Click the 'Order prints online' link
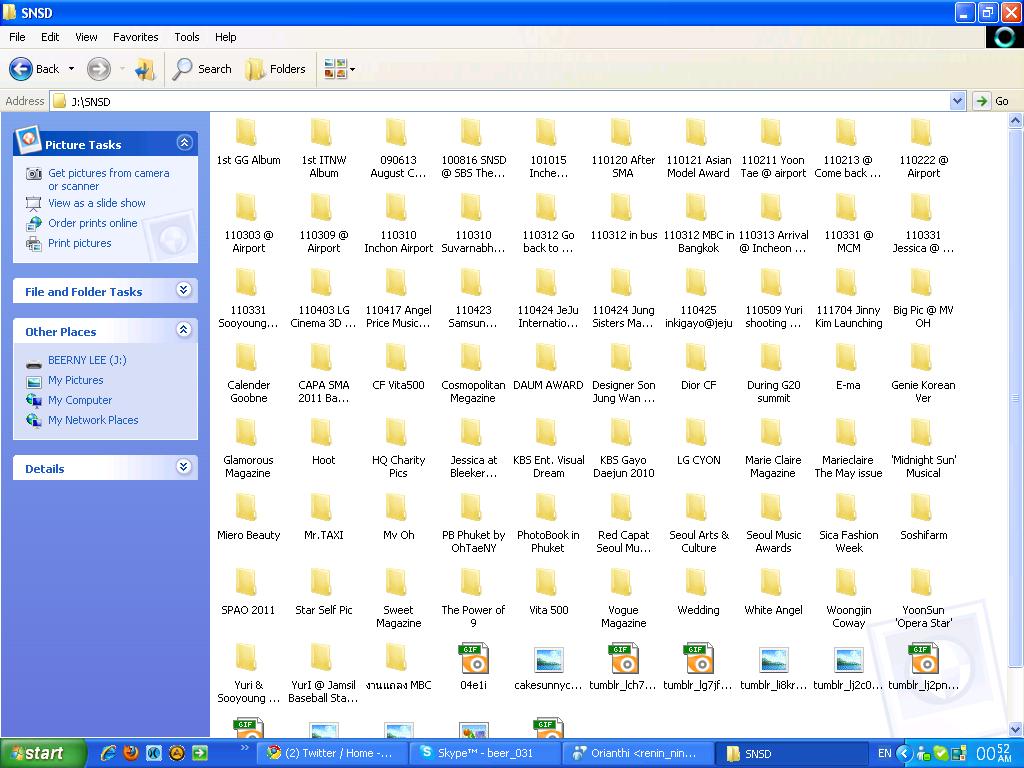This screenshot has width=1024, height=768. 92,223
